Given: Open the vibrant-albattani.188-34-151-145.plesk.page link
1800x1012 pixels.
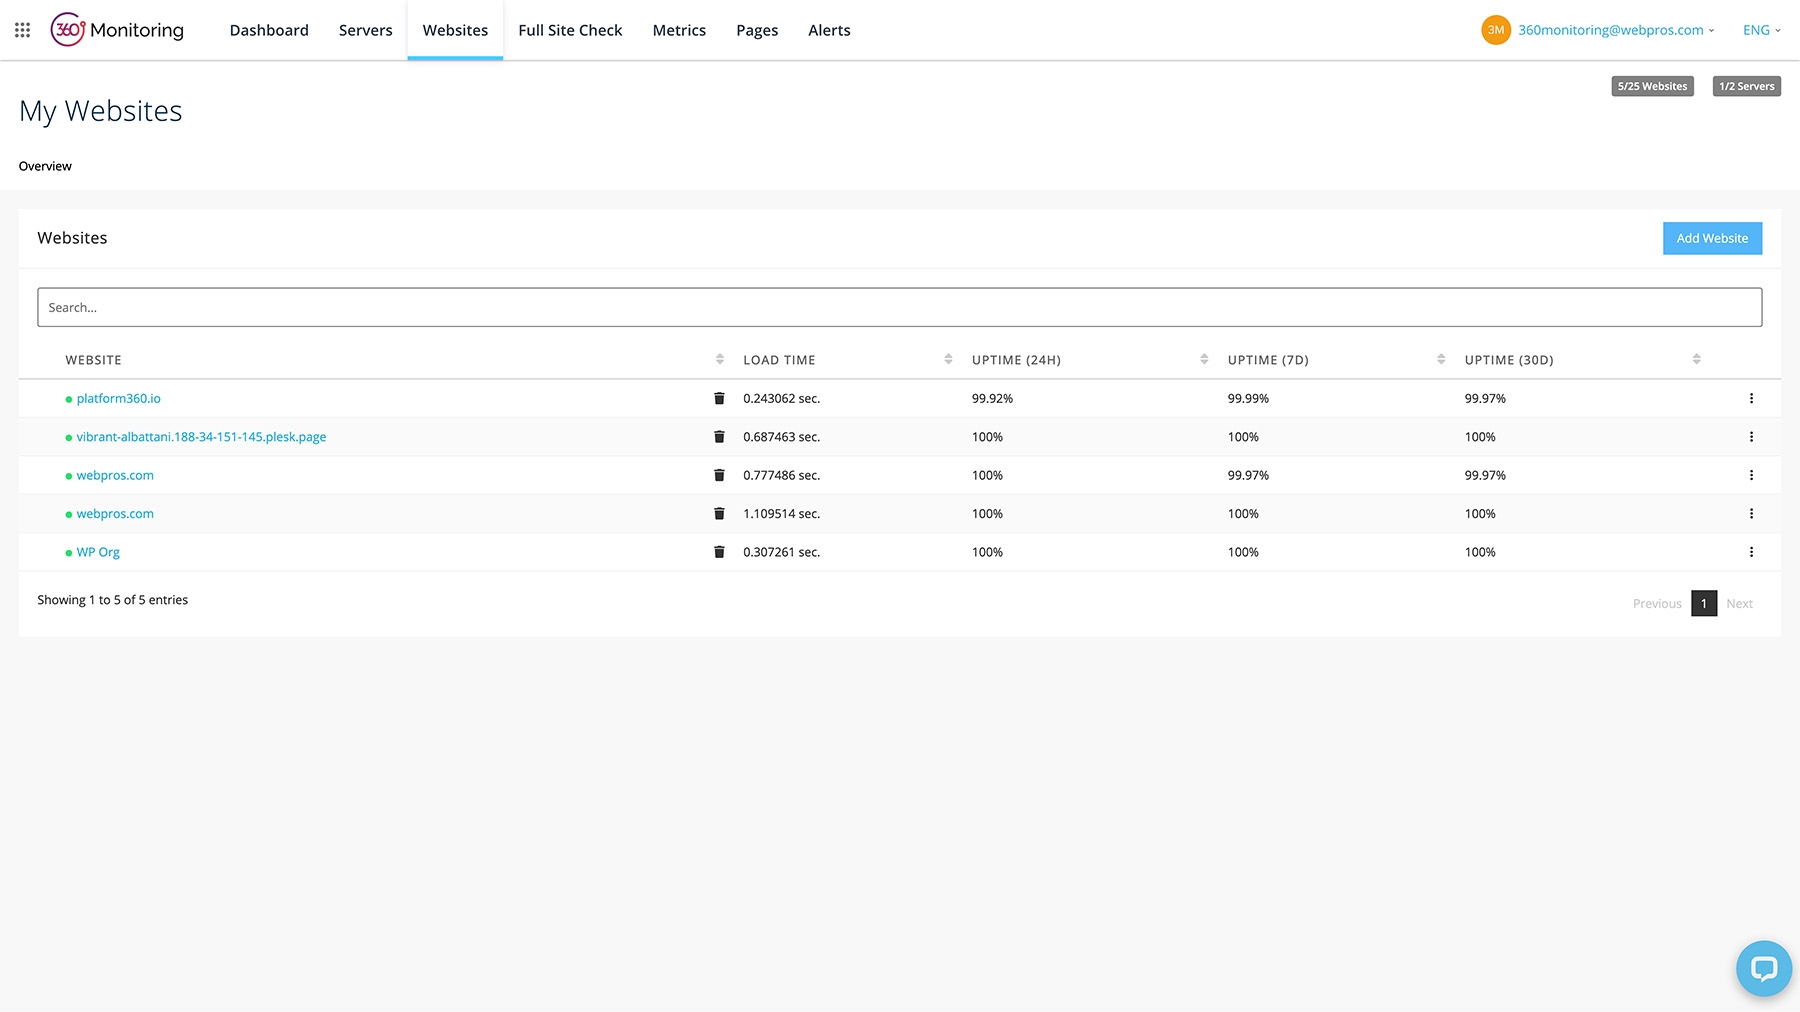Looking at the screenshot, I should click(201, 437).
